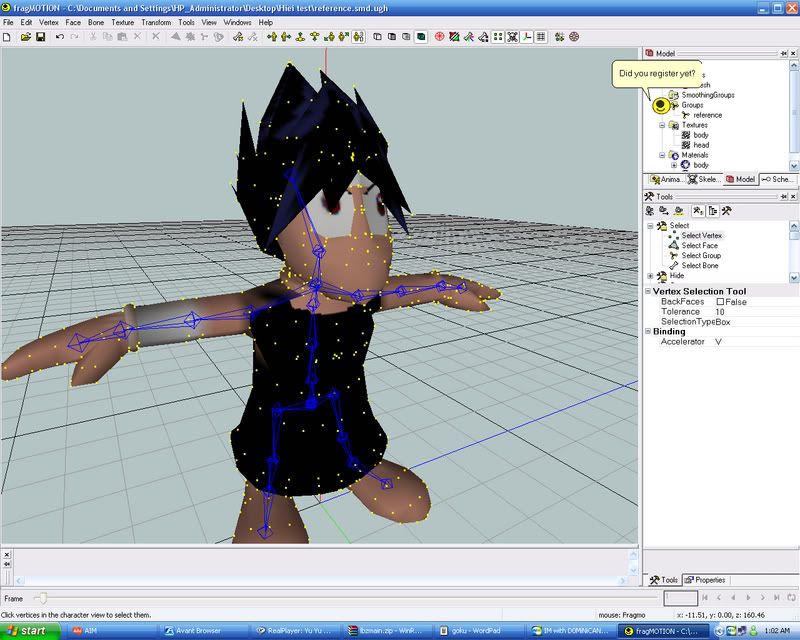Click the frame number input field

click(680, 598)
